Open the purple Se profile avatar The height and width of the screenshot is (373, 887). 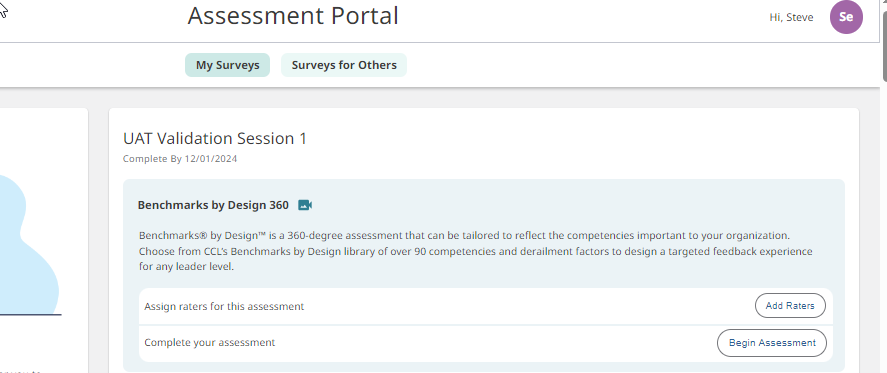(846, 17)
